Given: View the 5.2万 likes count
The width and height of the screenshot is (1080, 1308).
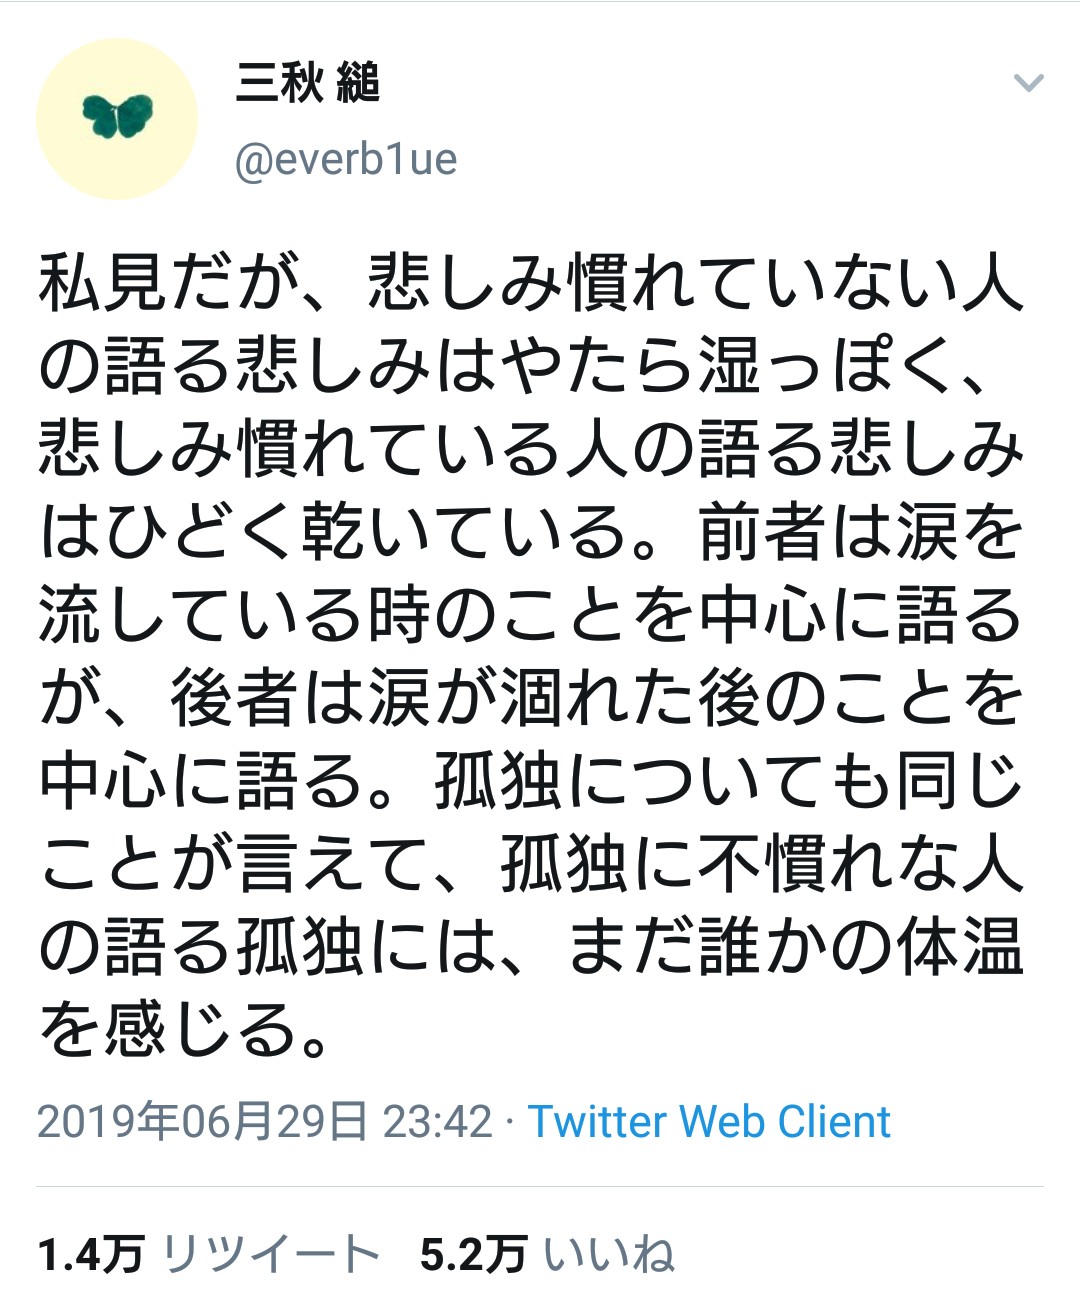Looking at the screenshot, I should click(473, 1255).
